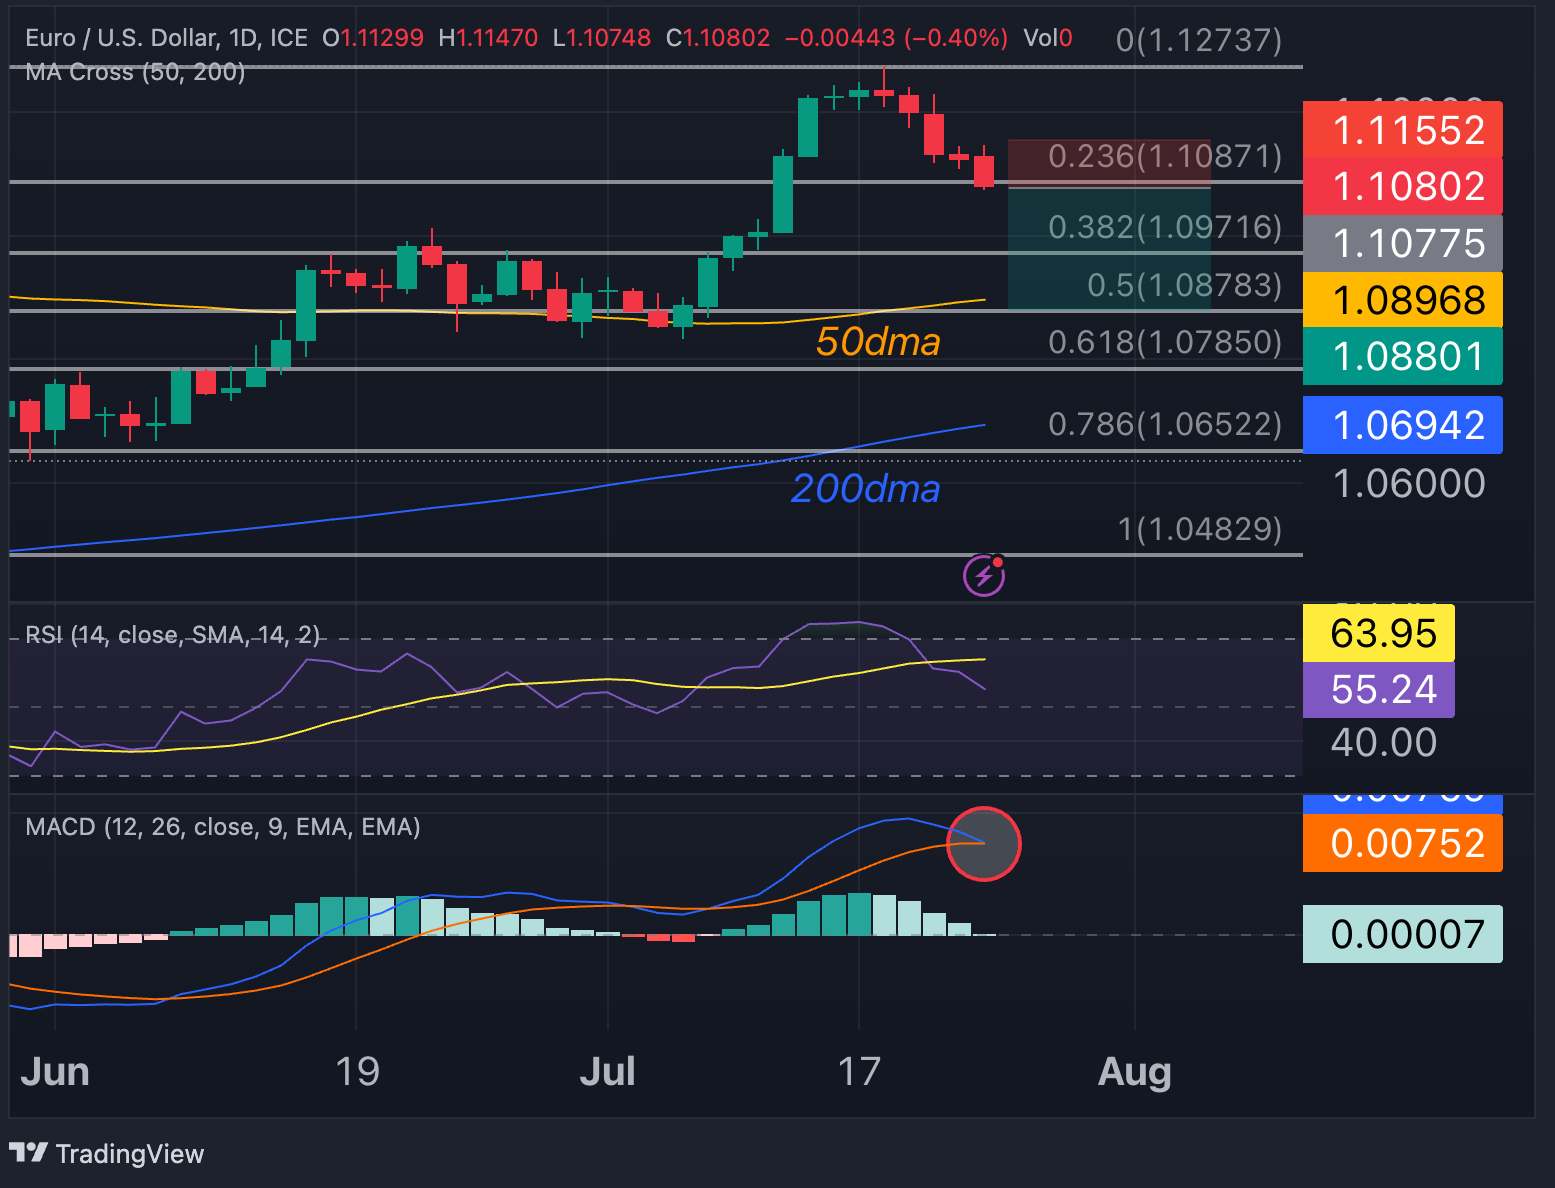
Task: Click the lightning bolt quick-trade icon
Action: (x=984, y=575)
